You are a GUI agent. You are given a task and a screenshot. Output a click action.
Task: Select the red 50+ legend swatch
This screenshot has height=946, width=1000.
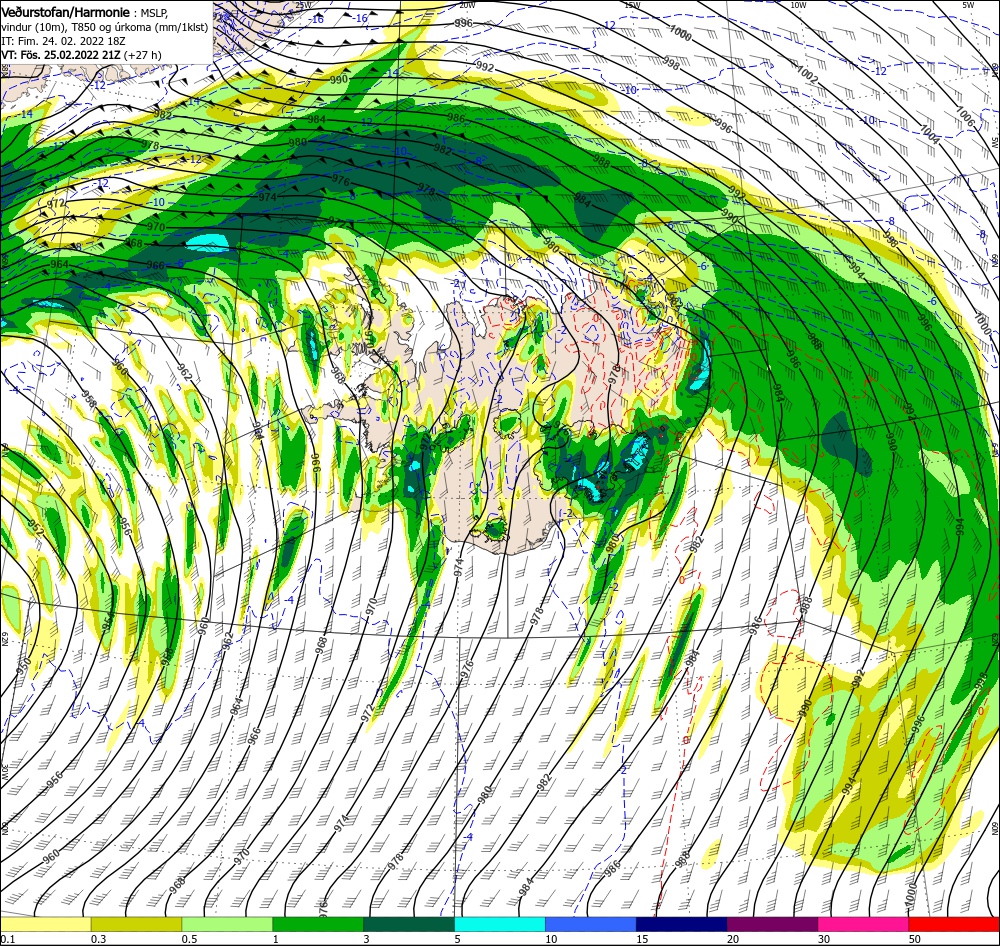954,924
